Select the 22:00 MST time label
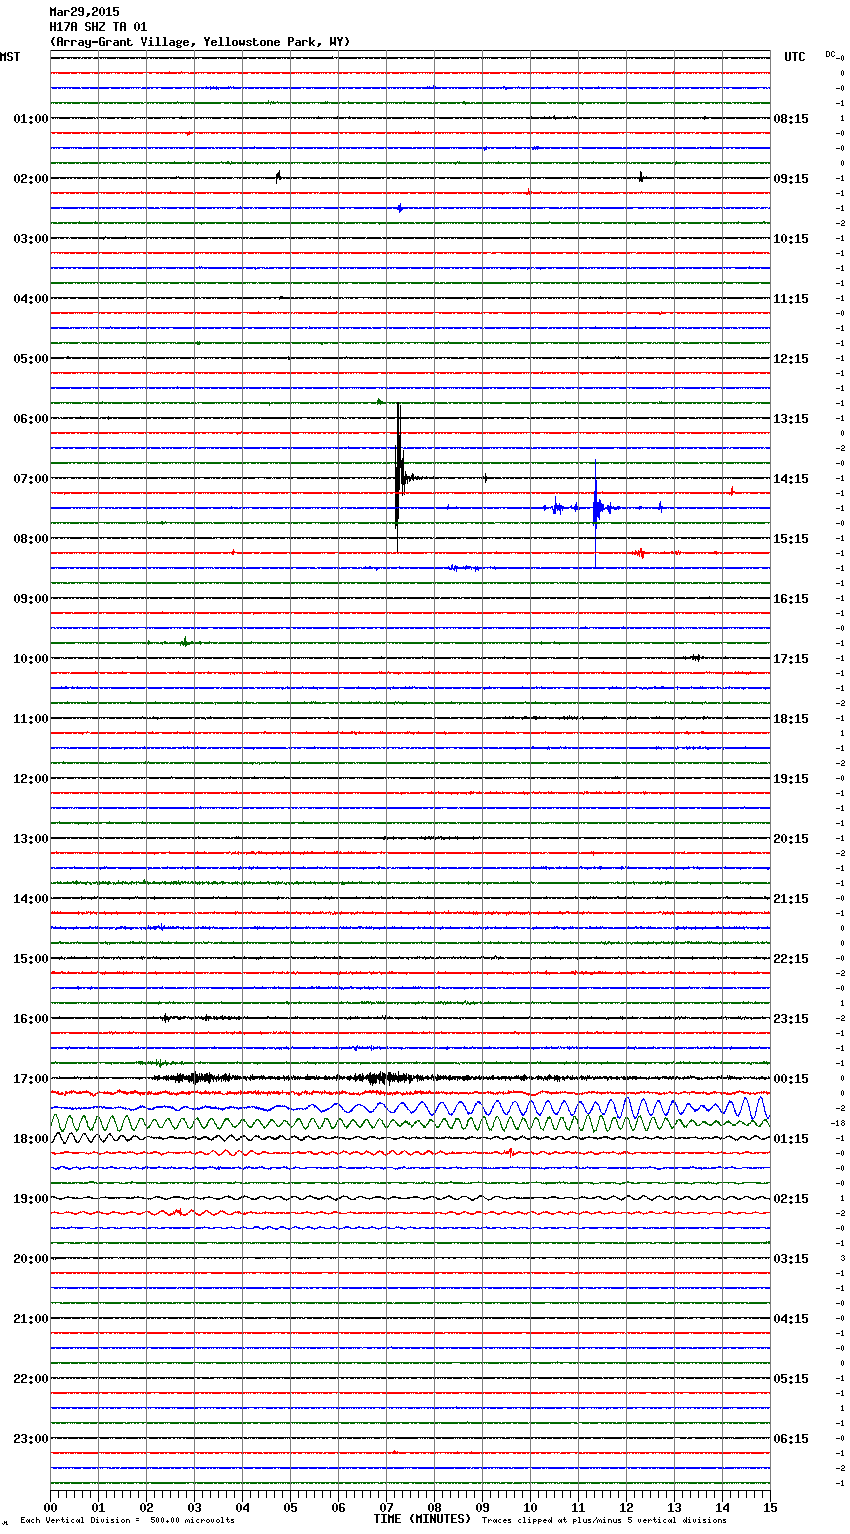 [30, 1379]
